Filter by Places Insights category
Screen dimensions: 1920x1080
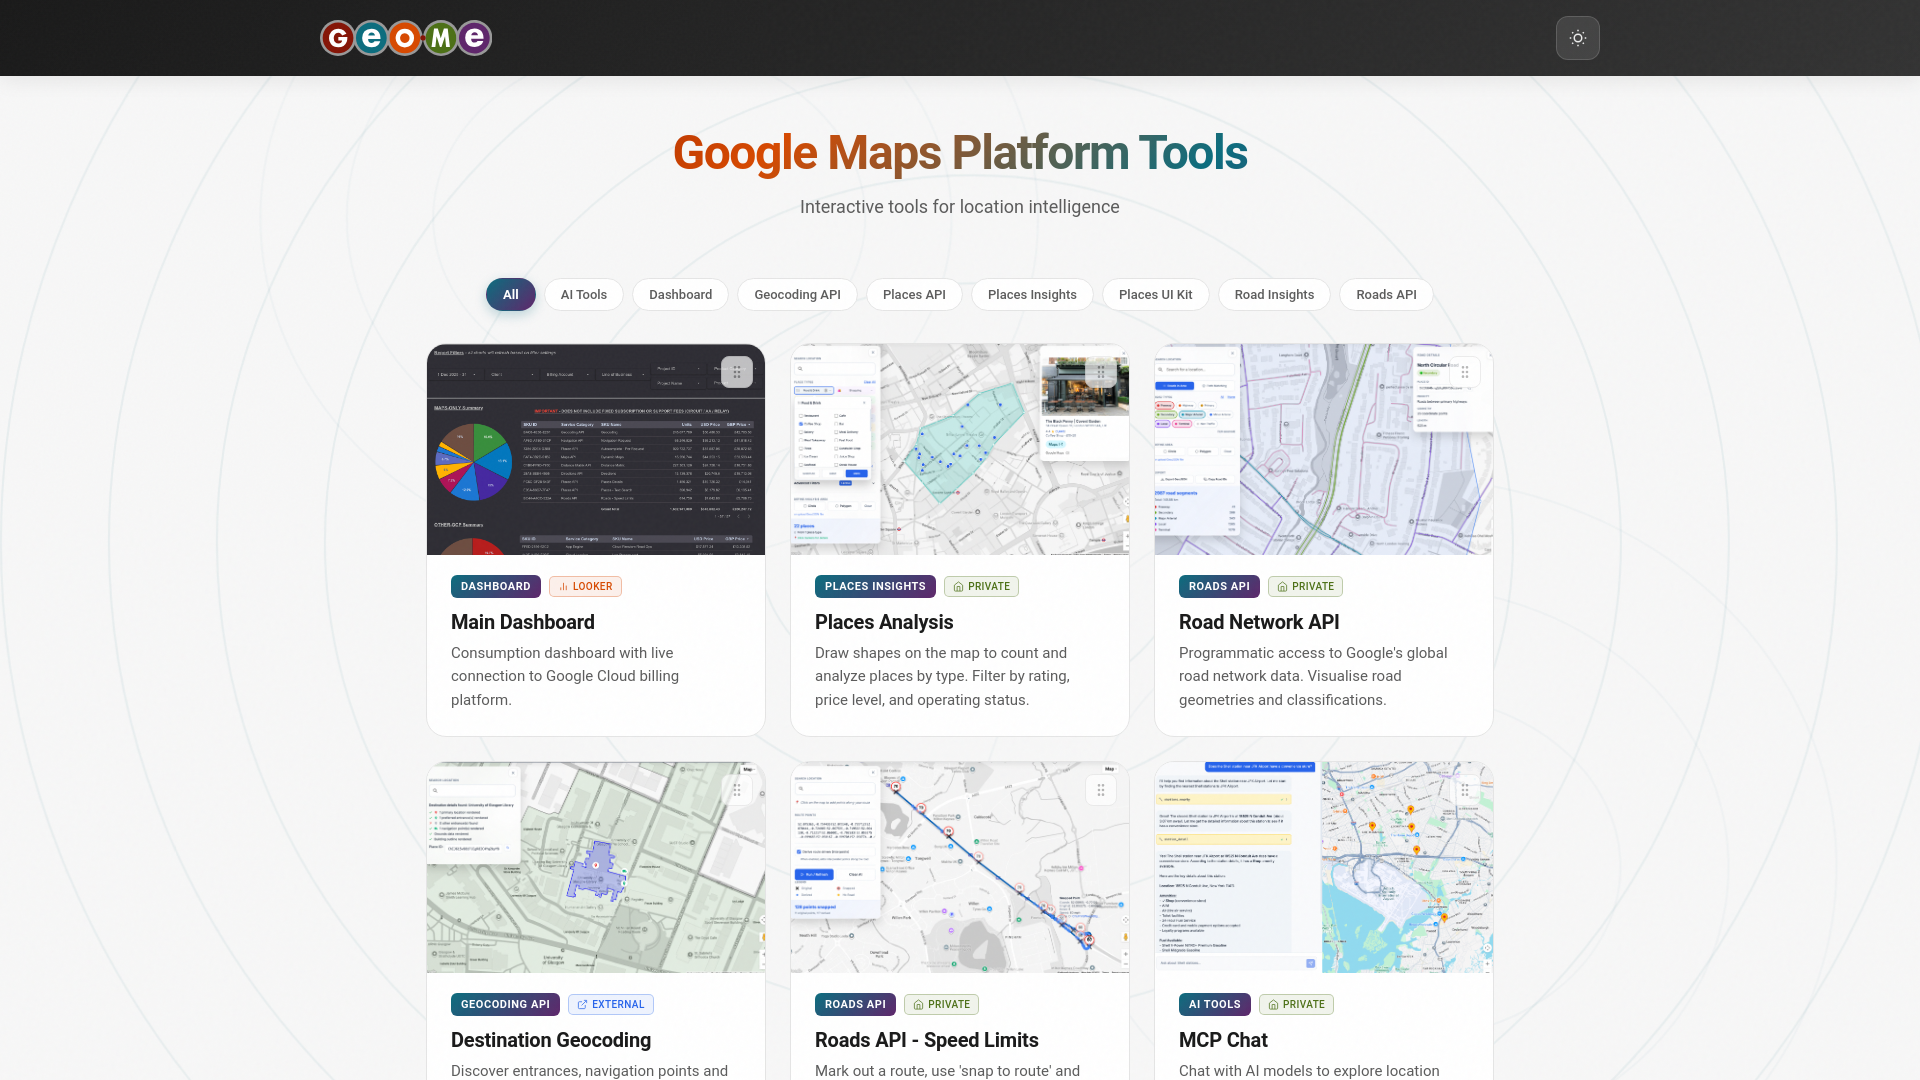pos(1031,294)
